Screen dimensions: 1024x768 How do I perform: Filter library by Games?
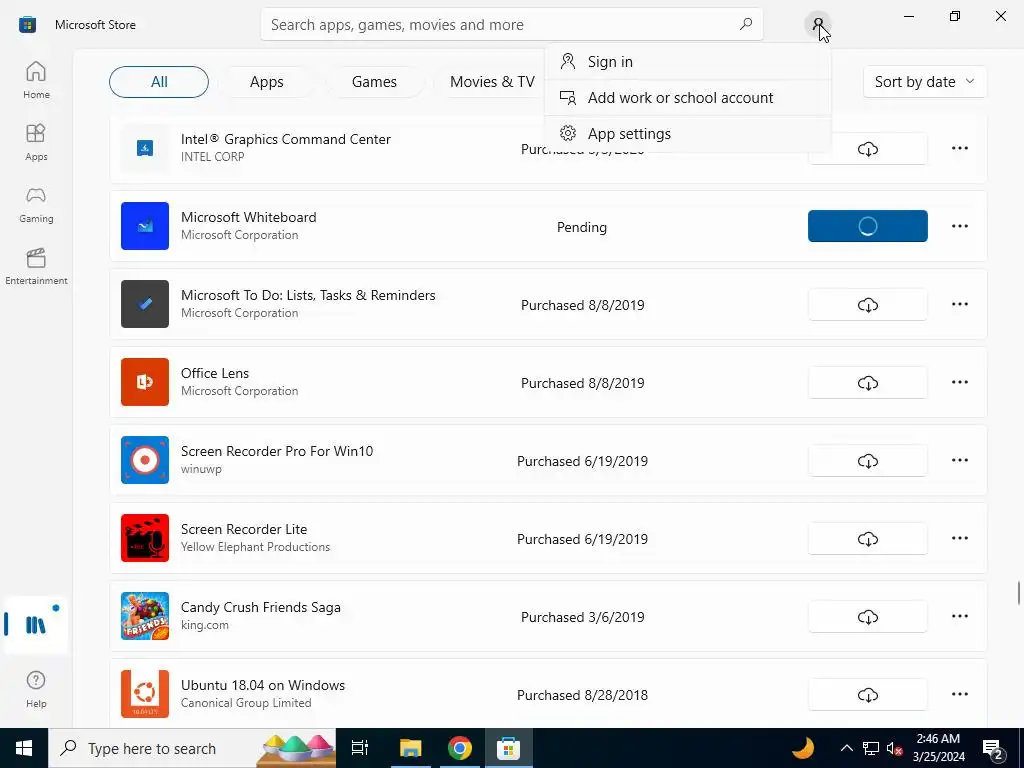374,82
